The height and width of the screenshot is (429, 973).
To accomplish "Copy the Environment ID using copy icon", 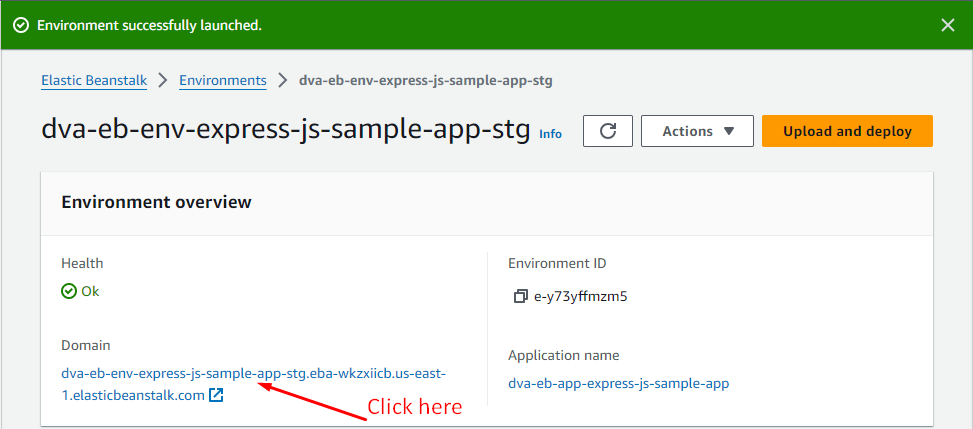I will tap(519, 296).
